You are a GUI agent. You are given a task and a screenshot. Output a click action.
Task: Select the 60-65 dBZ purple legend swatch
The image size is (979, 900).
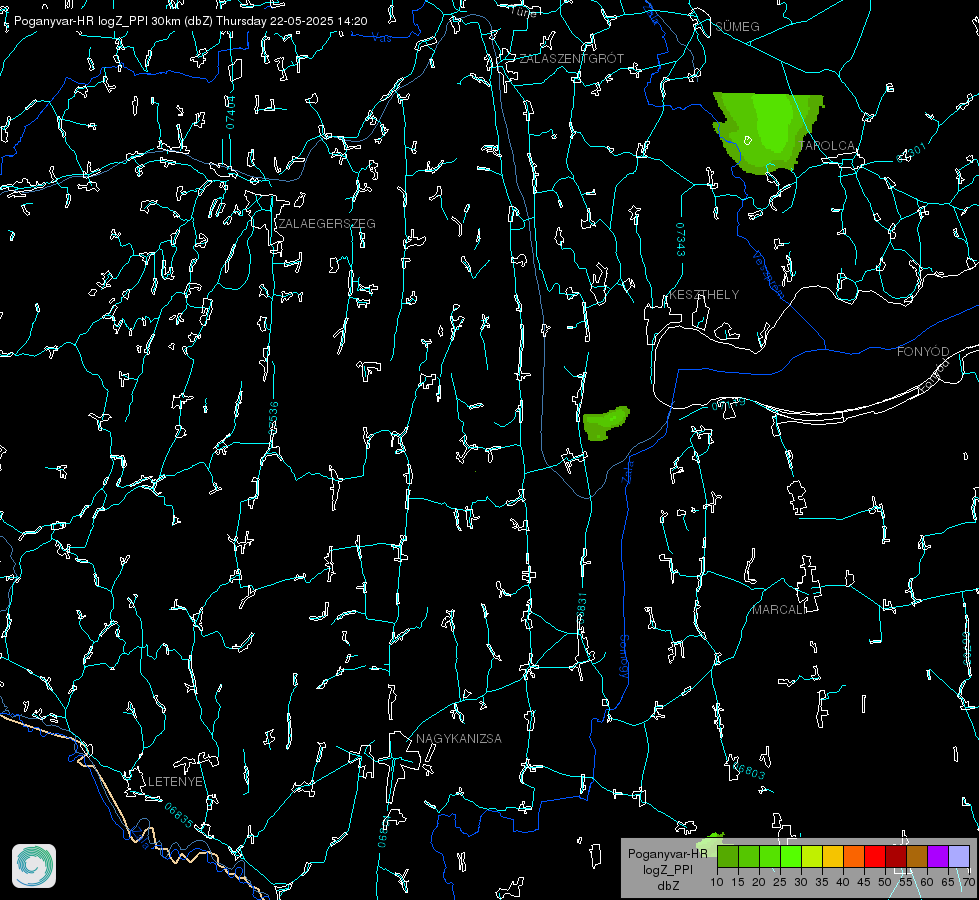click(x=938, y=856)
